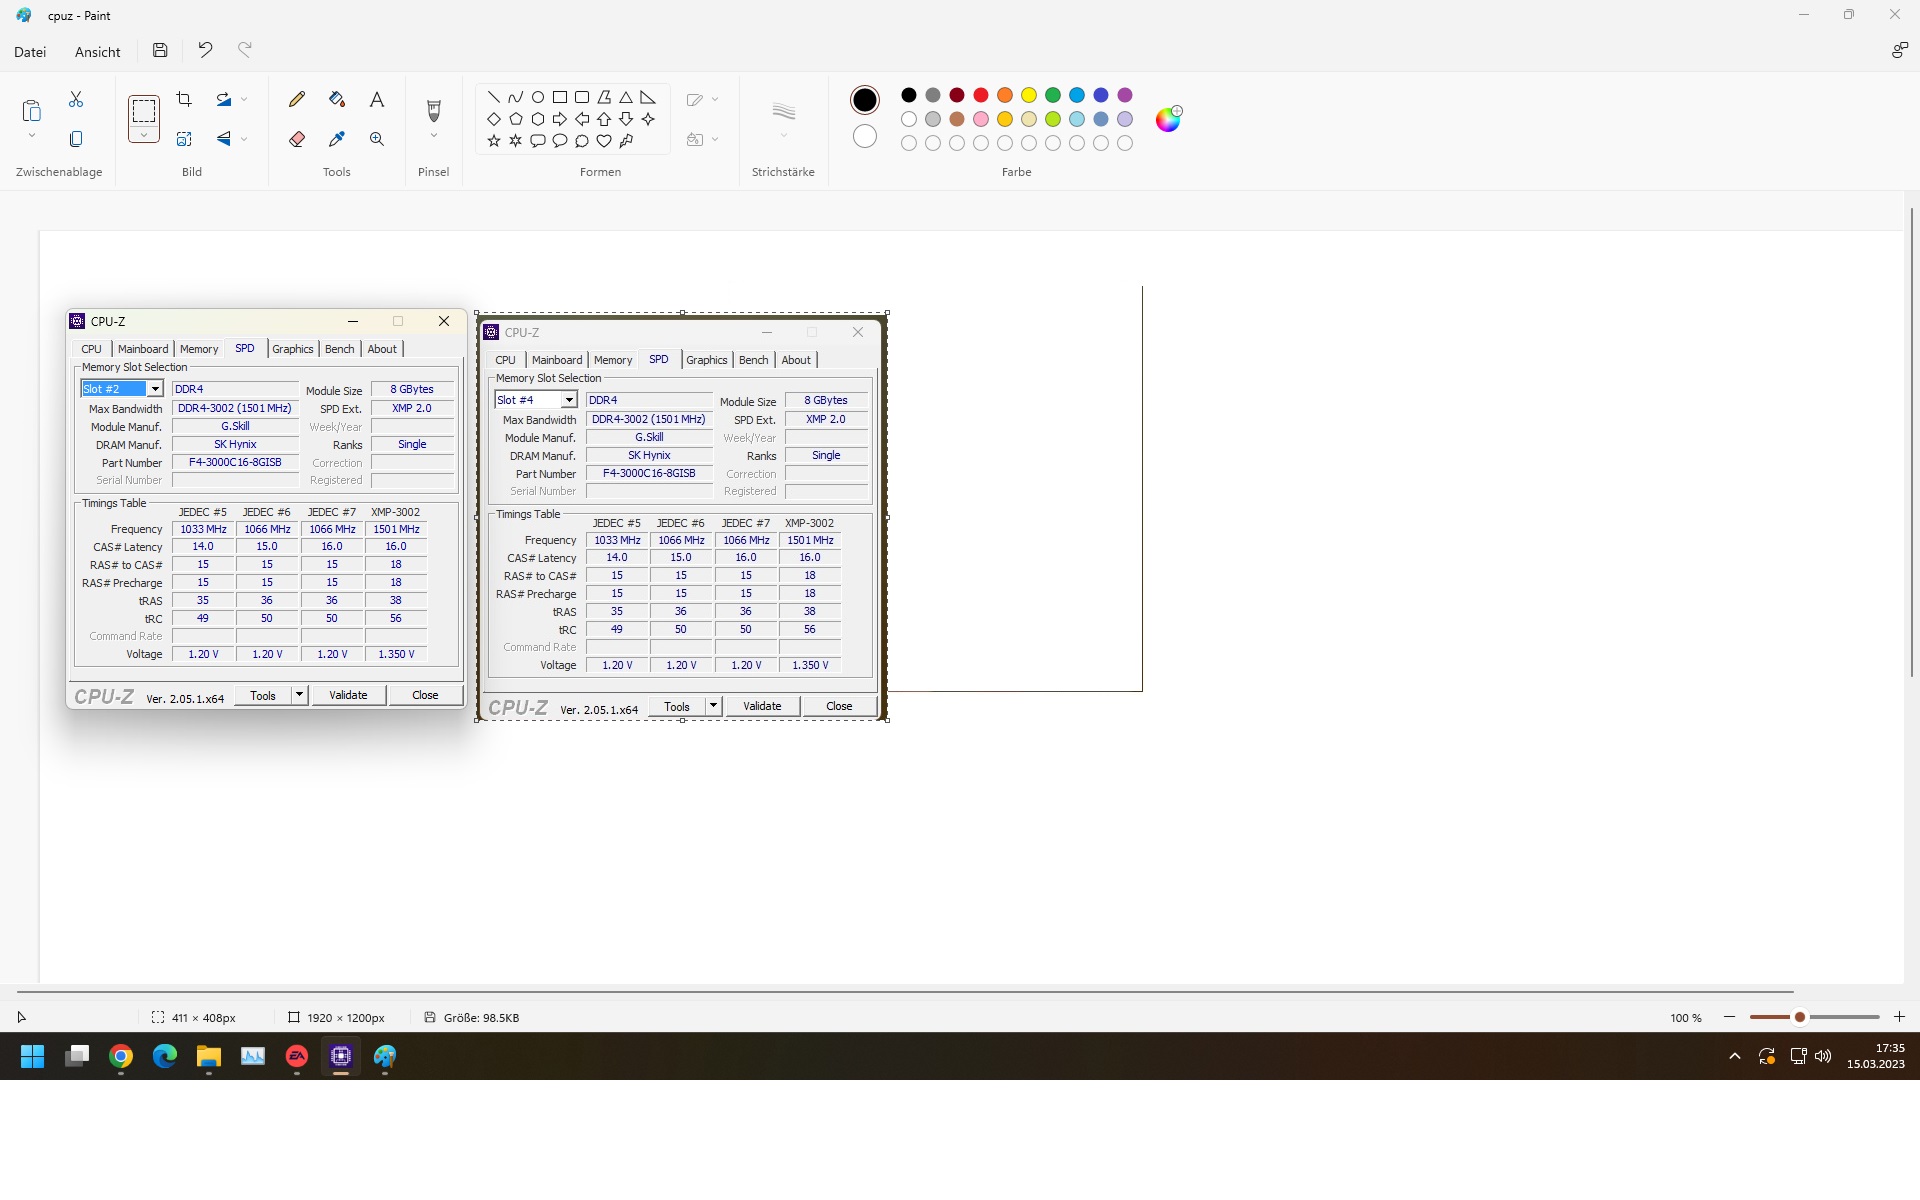Choose the red color swatch
The height and width of the screenshot is (1200, 1920).
(981, 95)
